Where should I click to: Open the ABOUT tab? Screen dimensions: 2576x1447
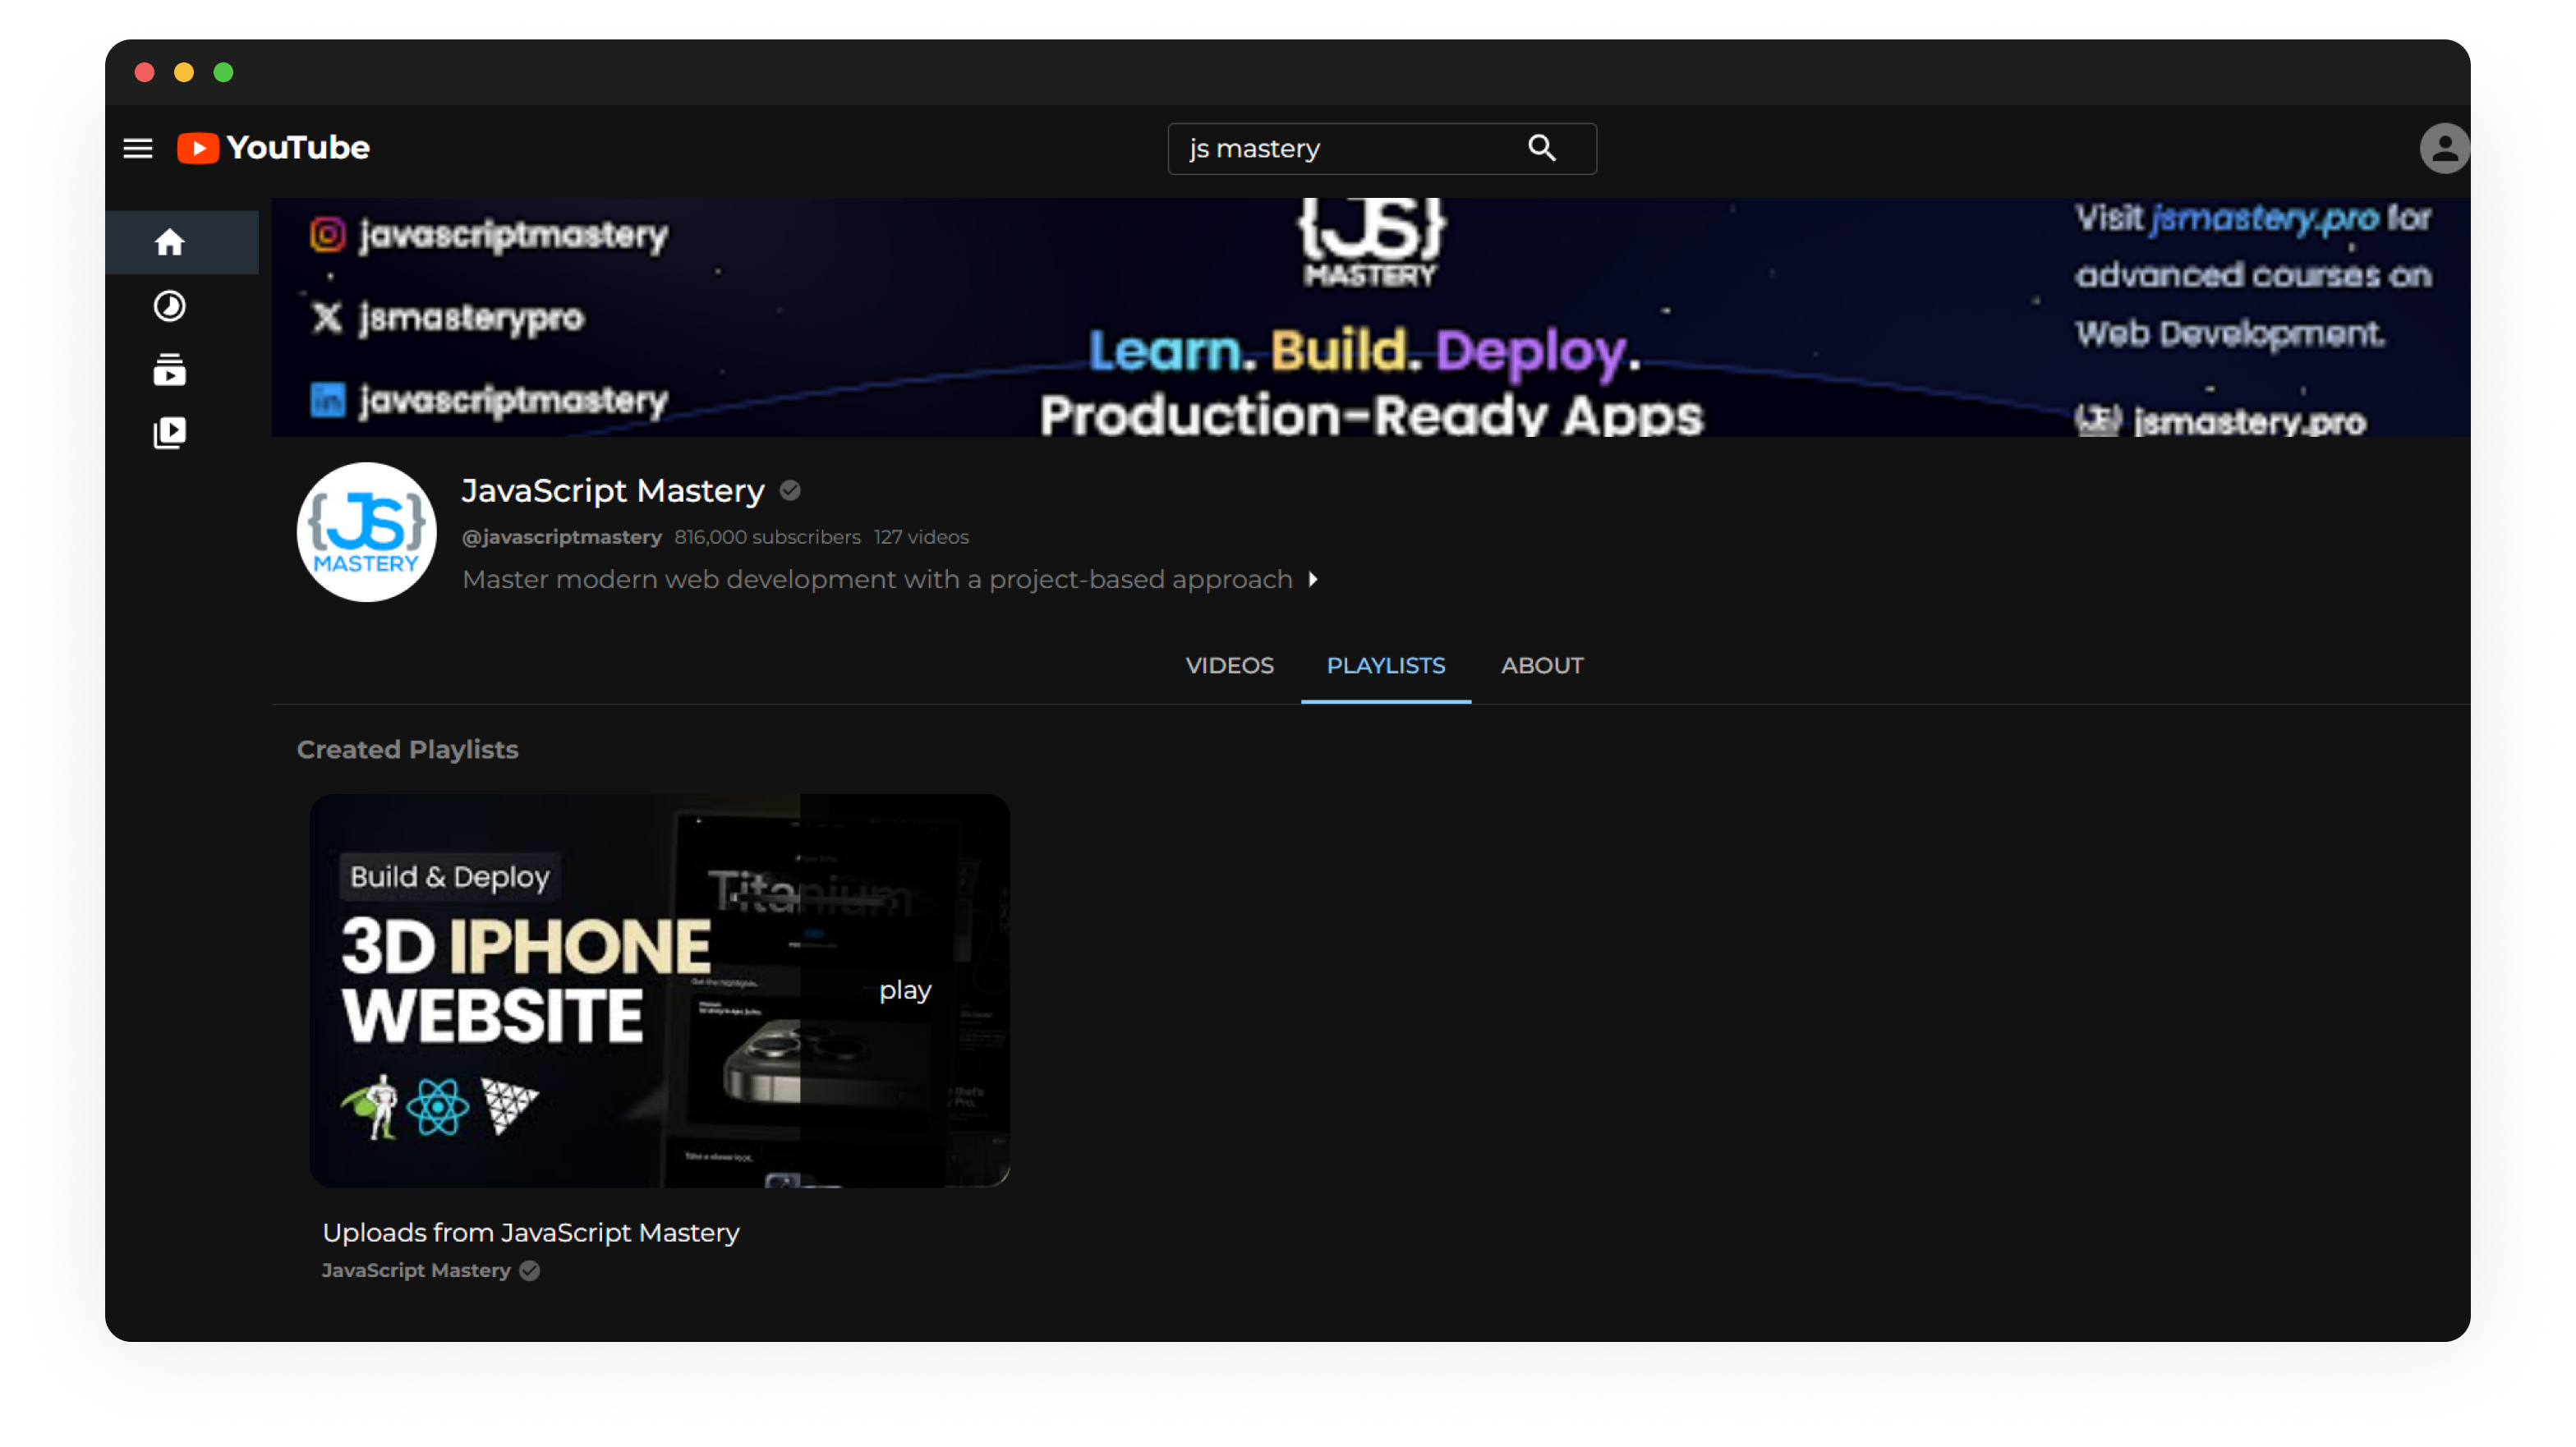[x=1542, y=666]
